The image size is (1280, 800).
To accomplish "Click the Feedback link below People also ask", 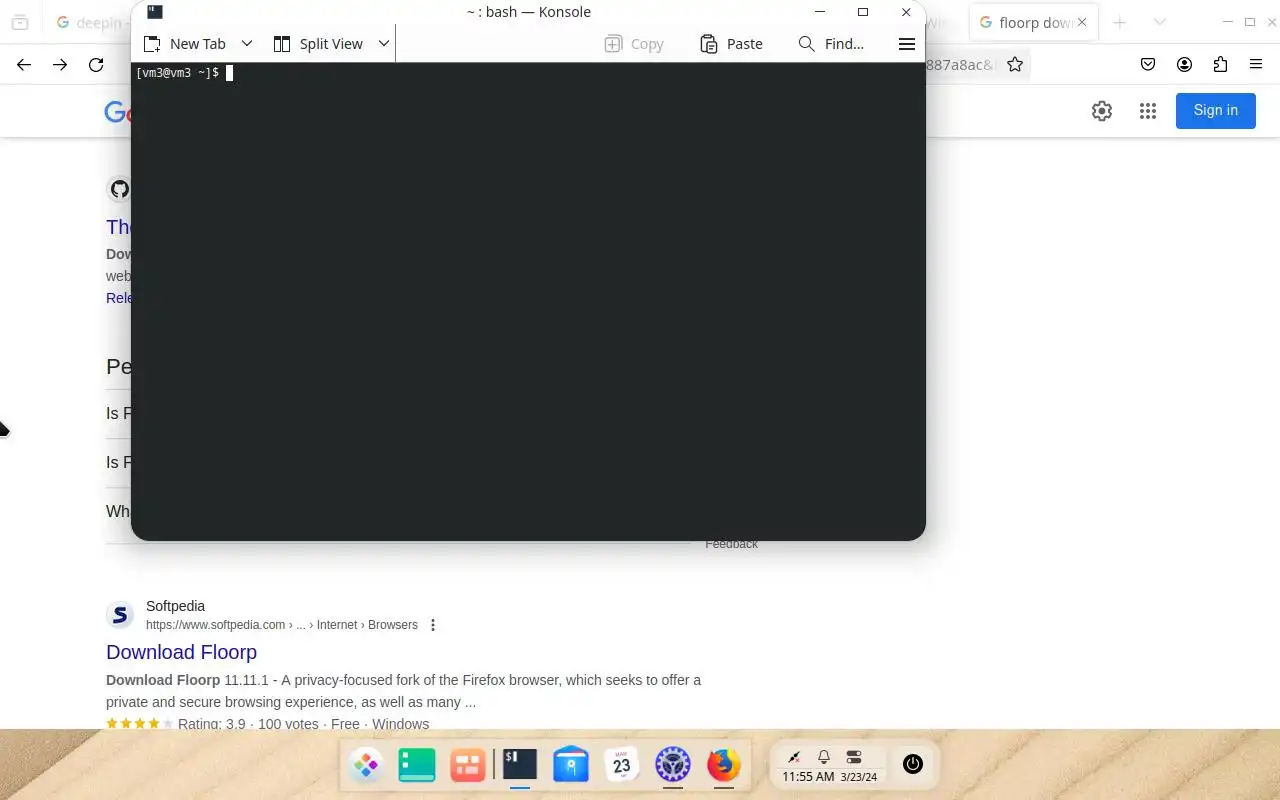I will click(731, 545).
